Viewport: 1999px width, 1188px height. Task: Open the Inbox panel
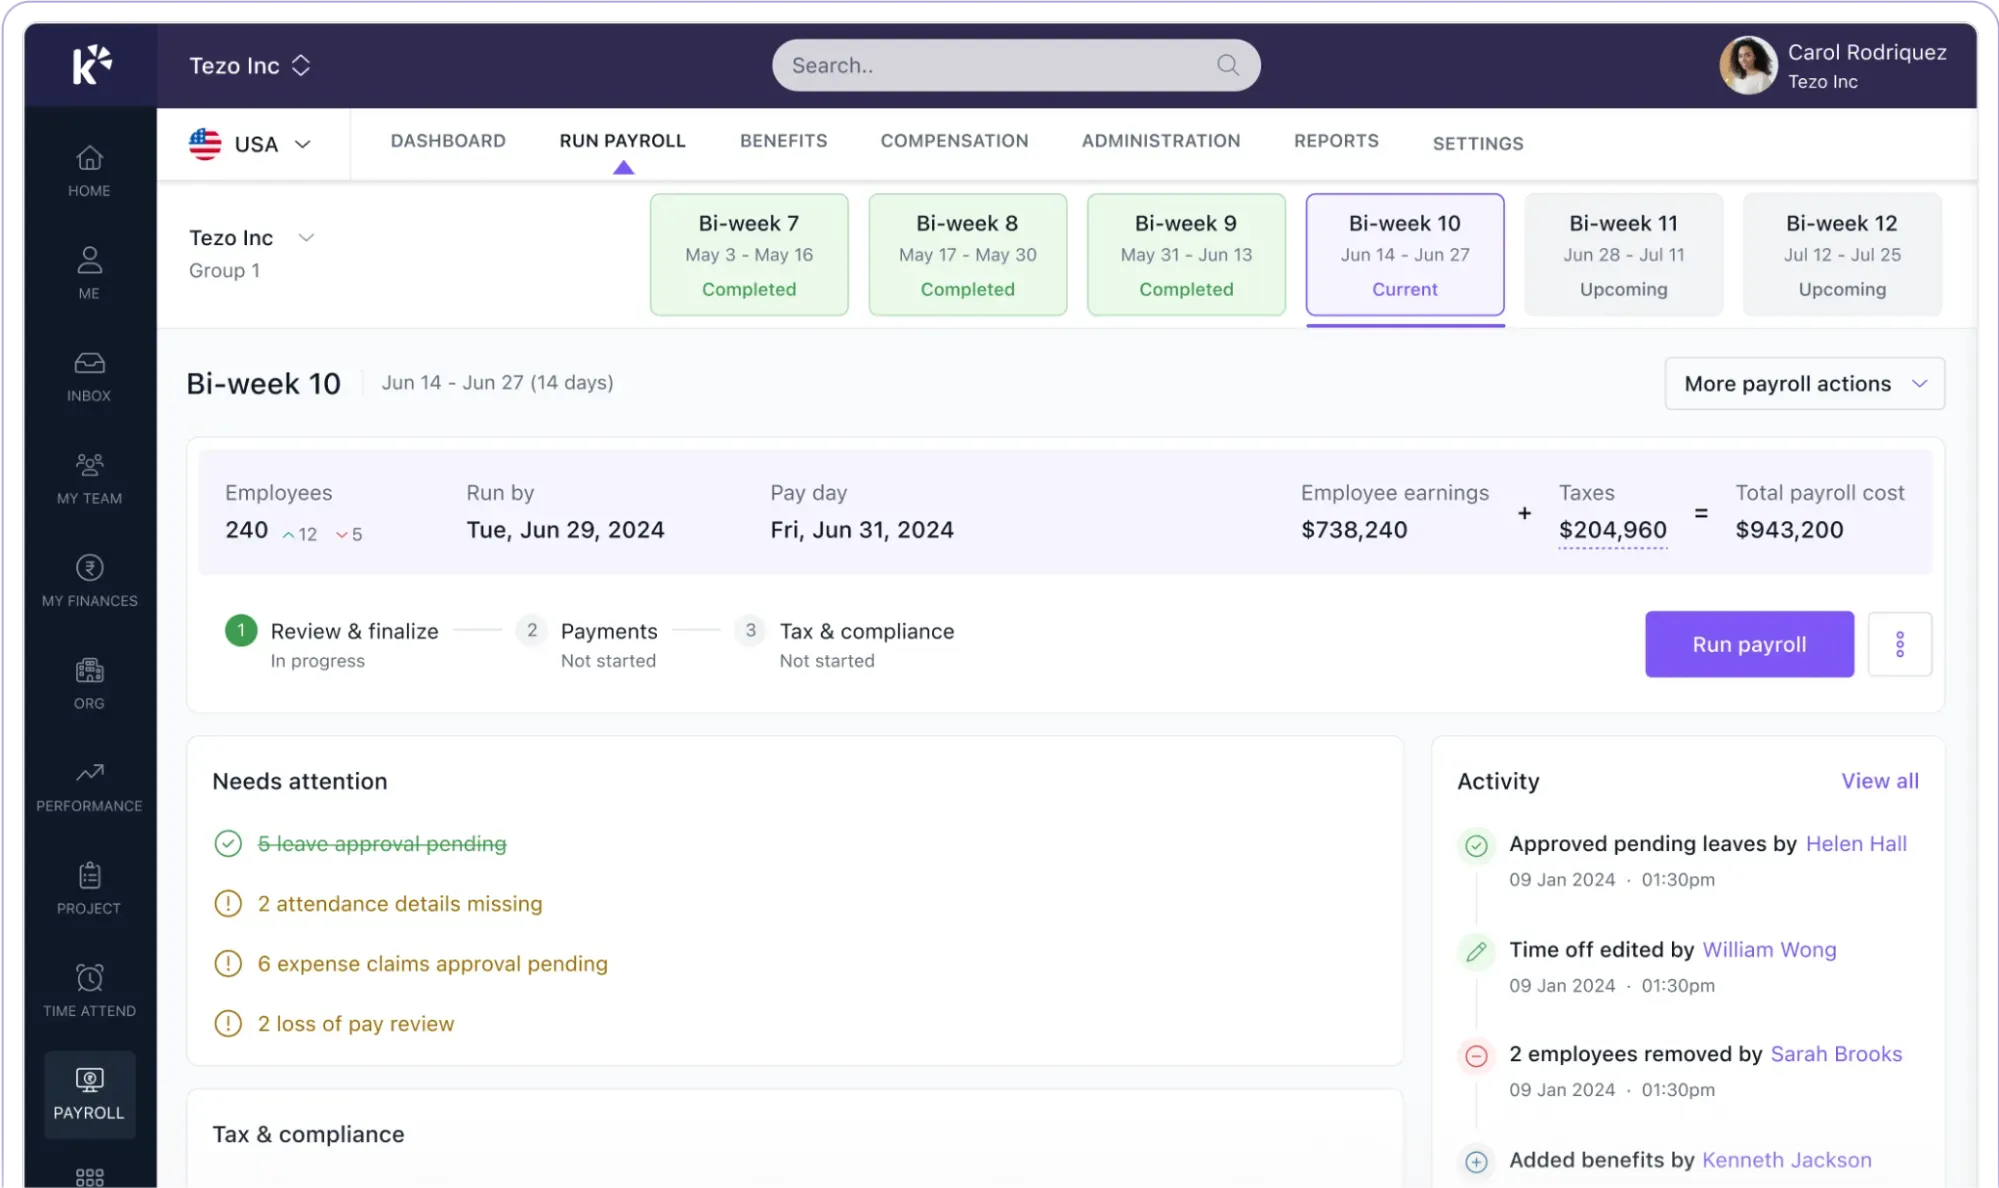(89, 375)
